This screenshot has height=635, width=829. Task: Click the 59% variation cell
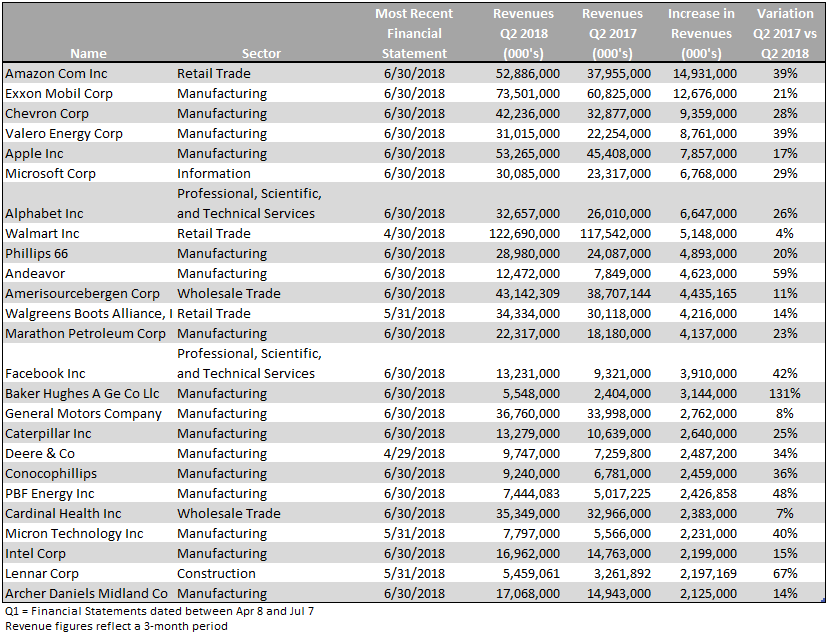coord(785,273)
